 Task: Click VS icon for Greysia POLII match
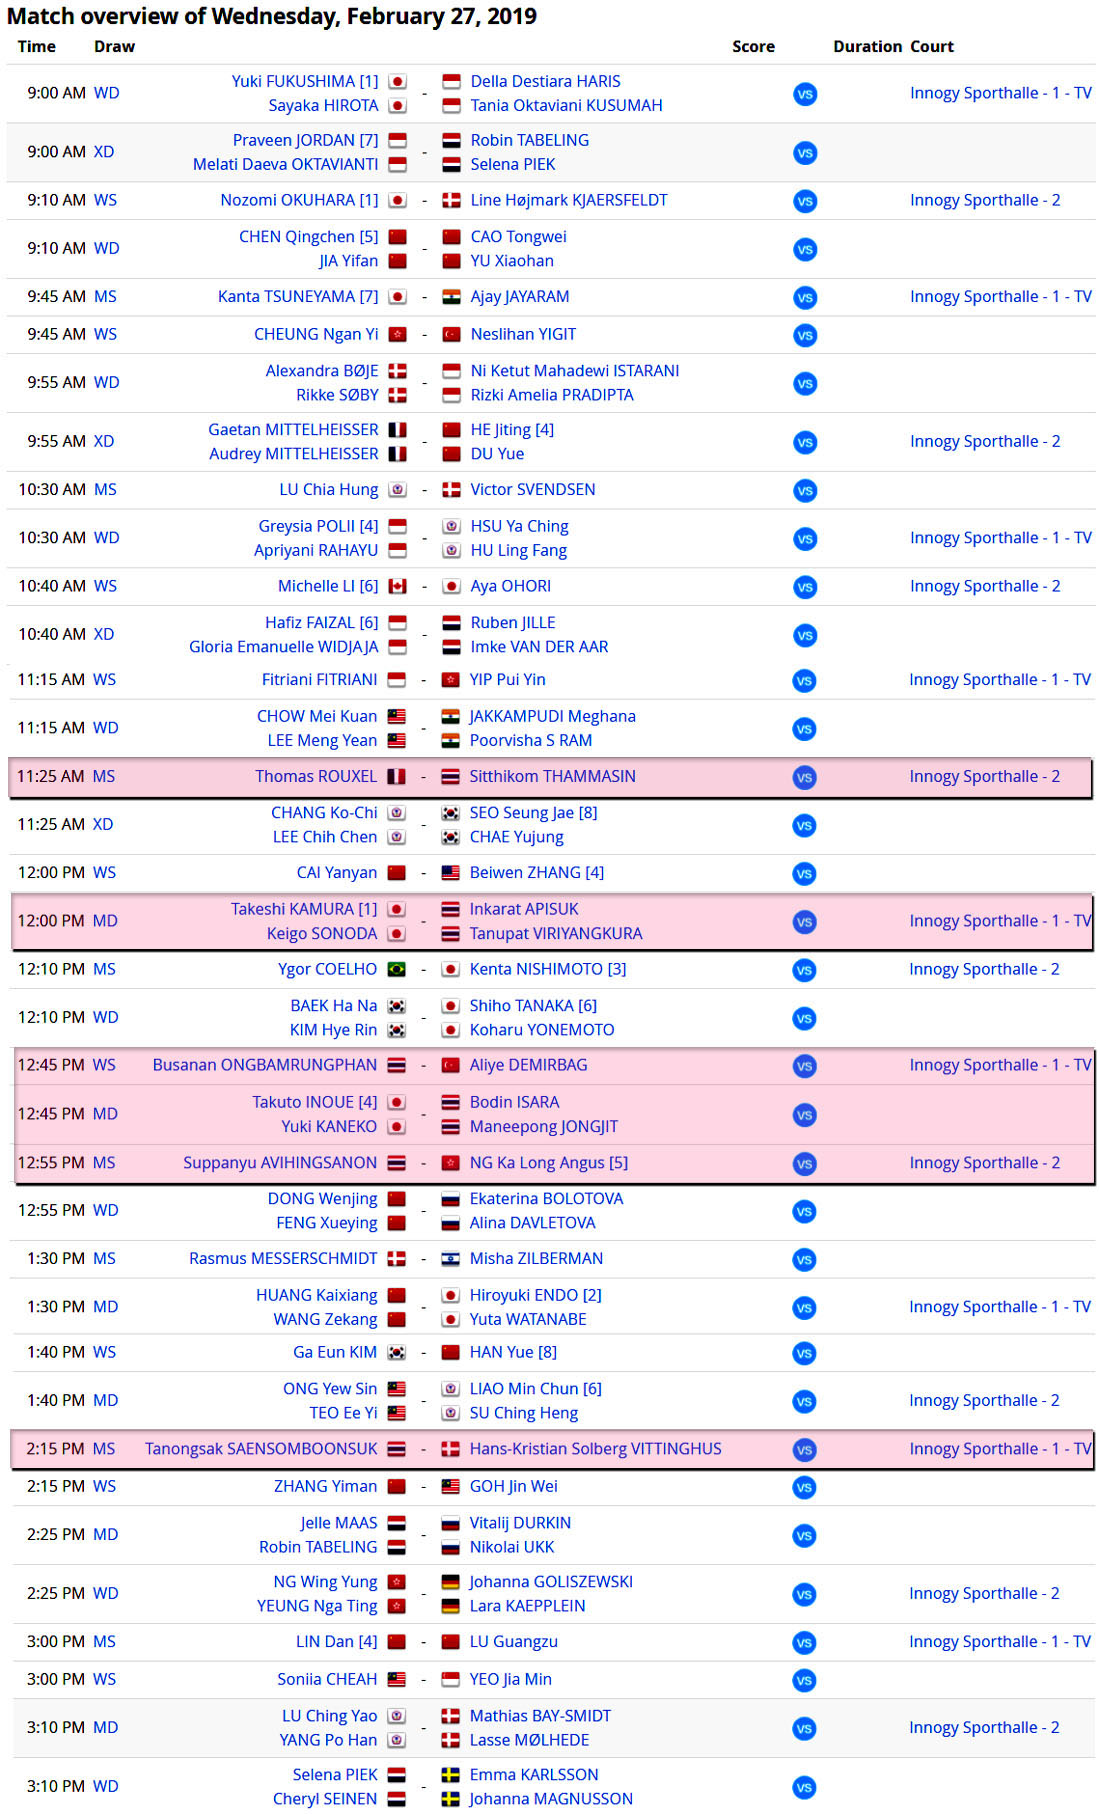click(x=805, y=538)
